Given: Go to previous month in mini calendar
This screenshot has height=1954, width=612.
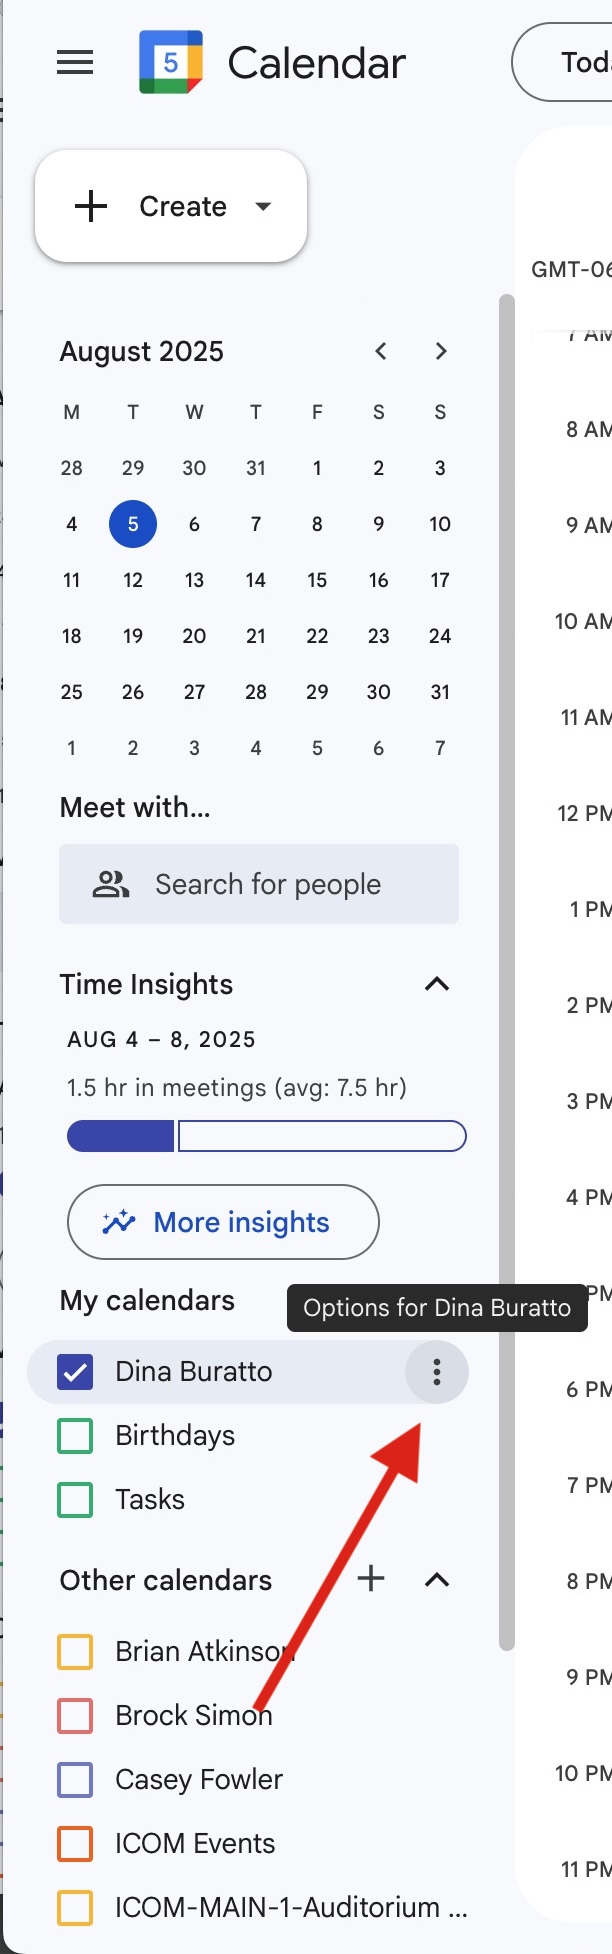Looking at the screenshot, I should pyautogui.click(x=381, y=351).
